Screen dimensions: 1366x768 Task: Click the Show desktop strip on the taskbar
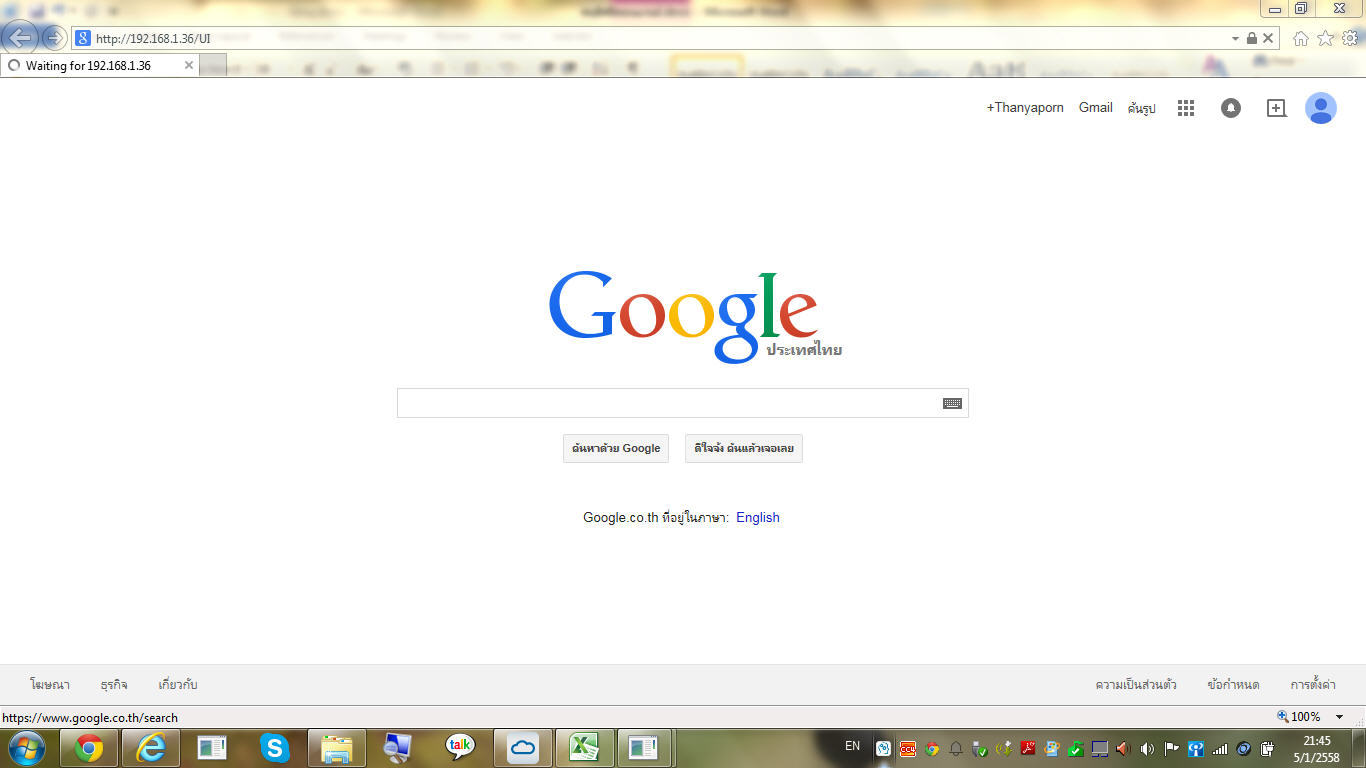(1358, 748)
